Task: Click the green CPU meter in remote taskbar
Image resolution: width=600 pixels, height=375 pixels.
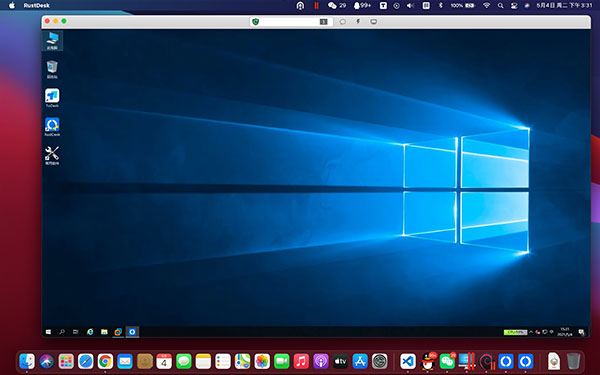Action: pyautogui.click(x=515, y=332)
